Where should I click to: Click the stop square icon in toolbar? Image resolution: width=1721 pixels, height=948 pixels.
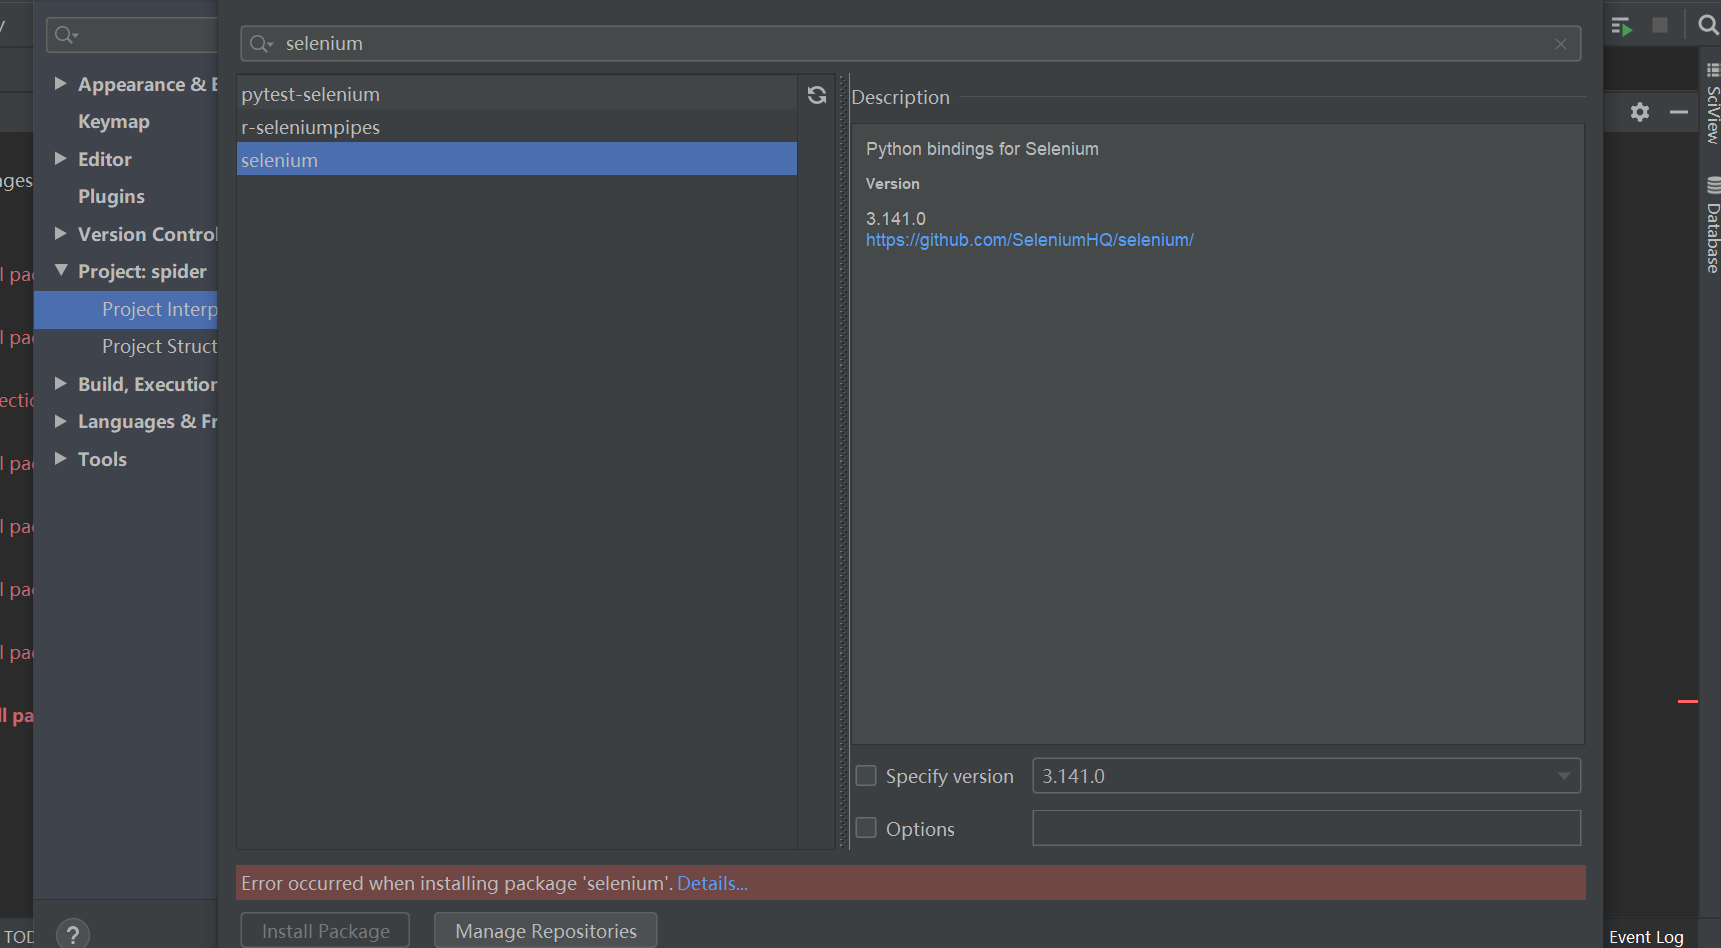click(x=1660, y=25)
